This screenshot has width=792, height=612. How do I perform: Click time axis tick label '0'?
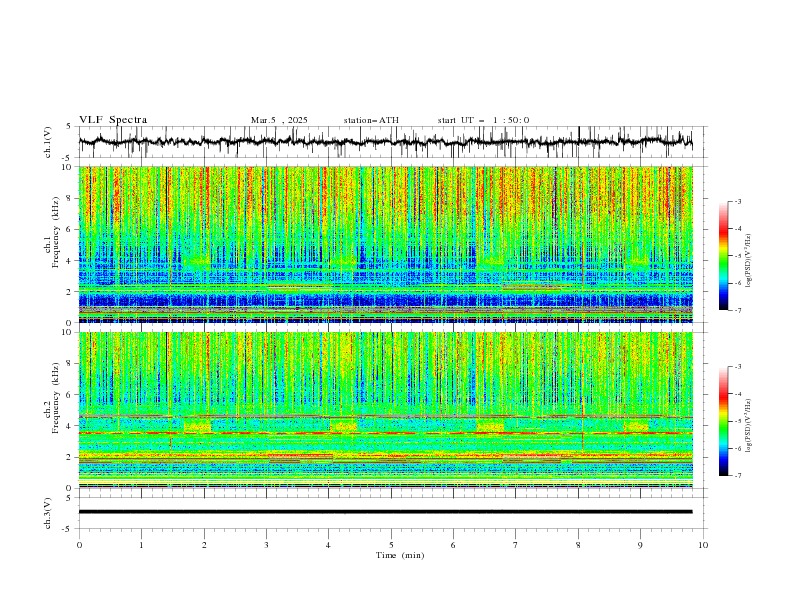pyautogui.click(x=79, y=545)
